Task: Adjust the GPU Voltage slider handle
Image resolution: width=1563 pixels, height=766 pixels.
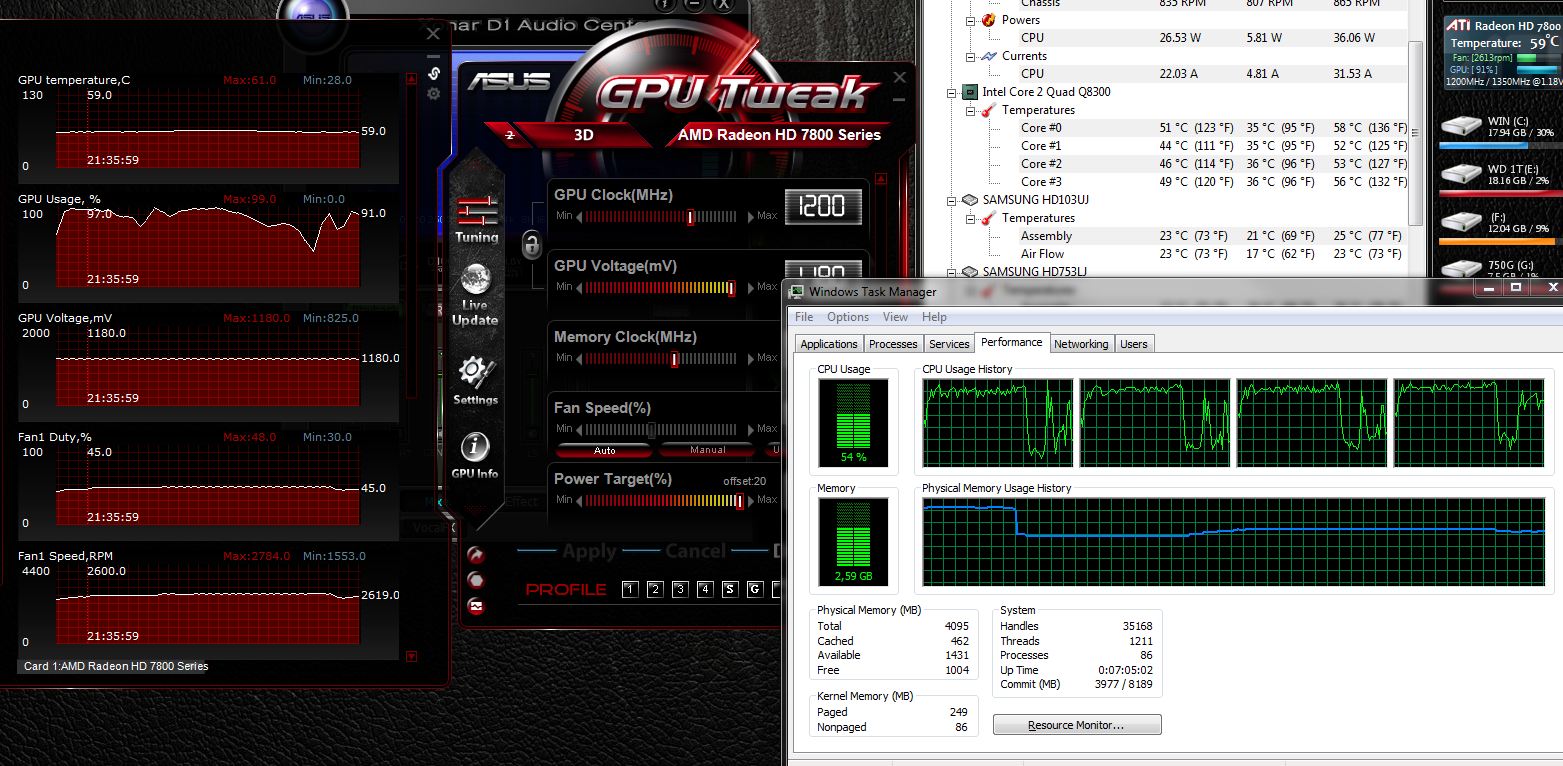Action: point(732,288)
